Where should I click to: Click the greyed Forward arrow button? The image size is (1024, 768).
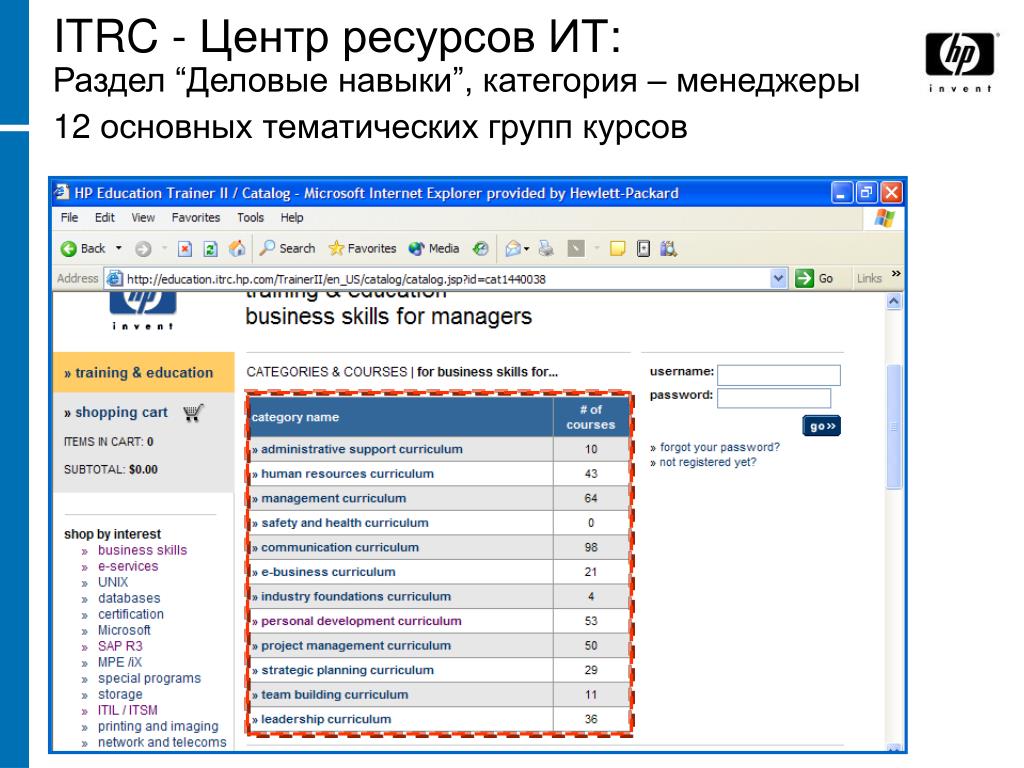pos(143,249)
